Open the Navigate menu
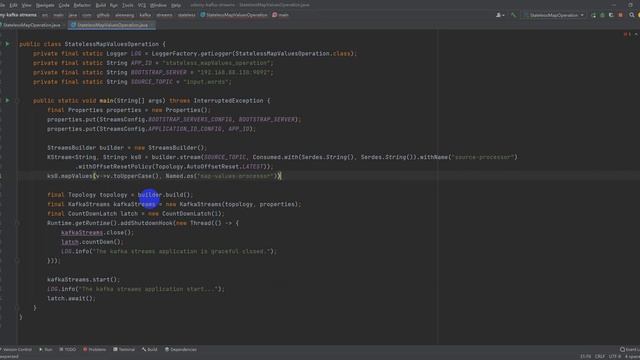The height and width of the screenshot is (360, 640). coord(45,5)
